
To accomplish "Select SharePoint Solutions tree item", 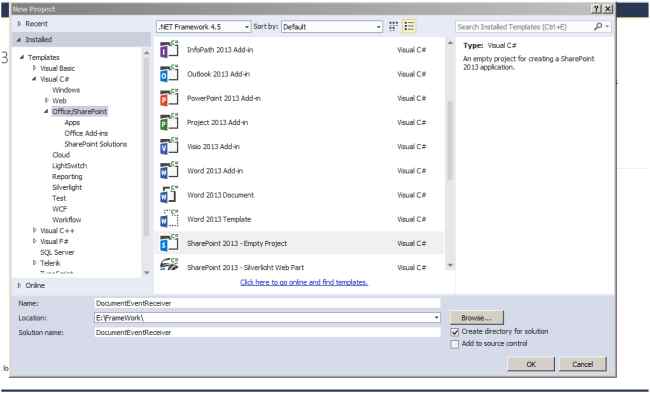I will pos(96,144).
